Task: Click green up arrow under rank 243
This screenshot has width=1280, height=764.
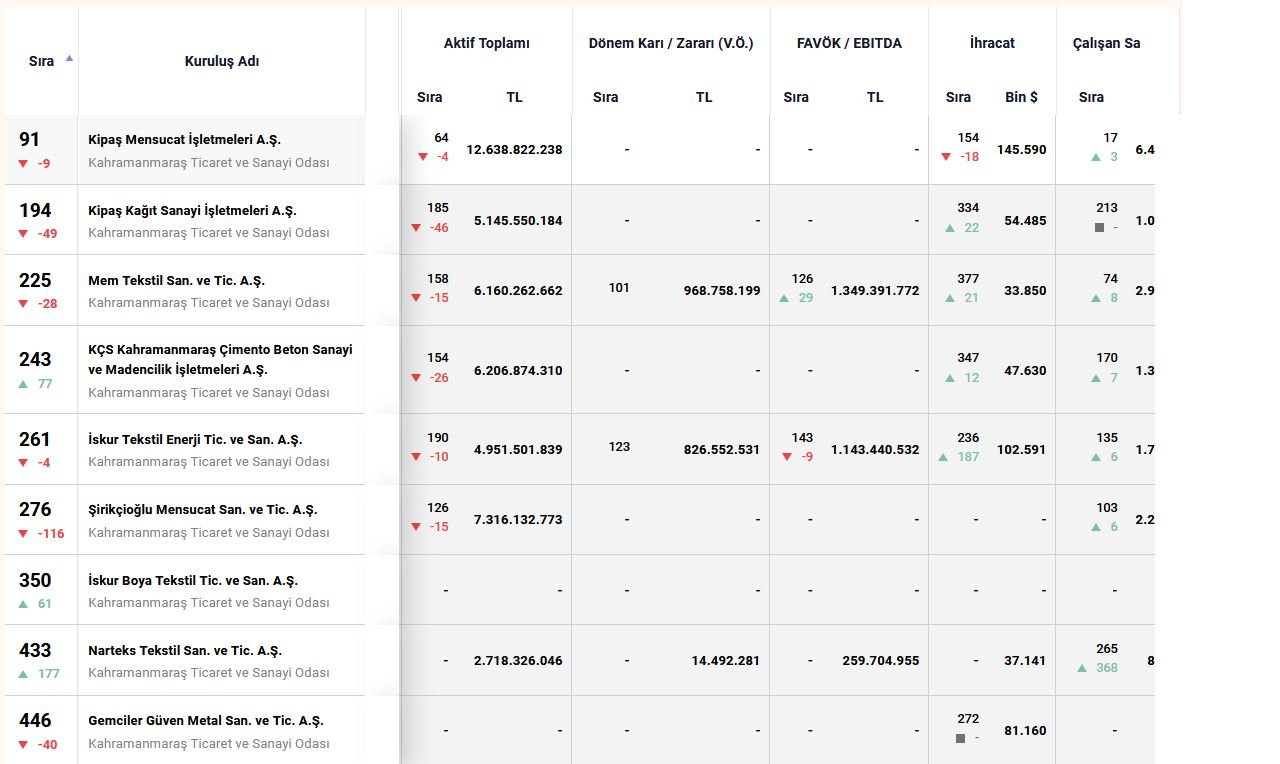Action: [24, 384]
